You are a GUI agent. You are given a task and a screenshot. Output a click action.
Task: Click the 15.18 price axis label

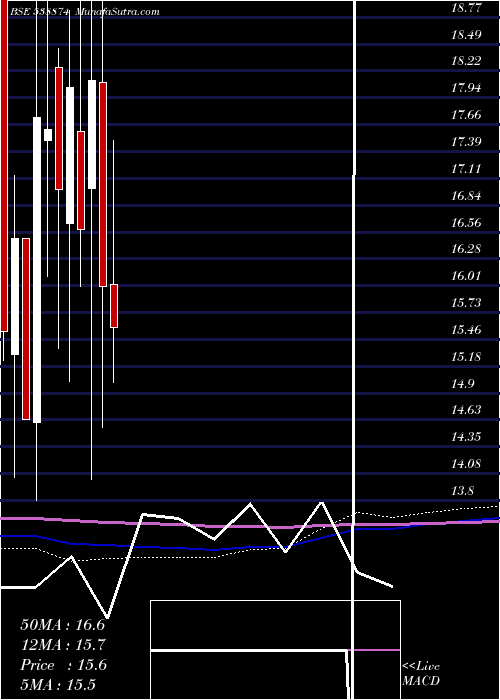tap(467, 357)
